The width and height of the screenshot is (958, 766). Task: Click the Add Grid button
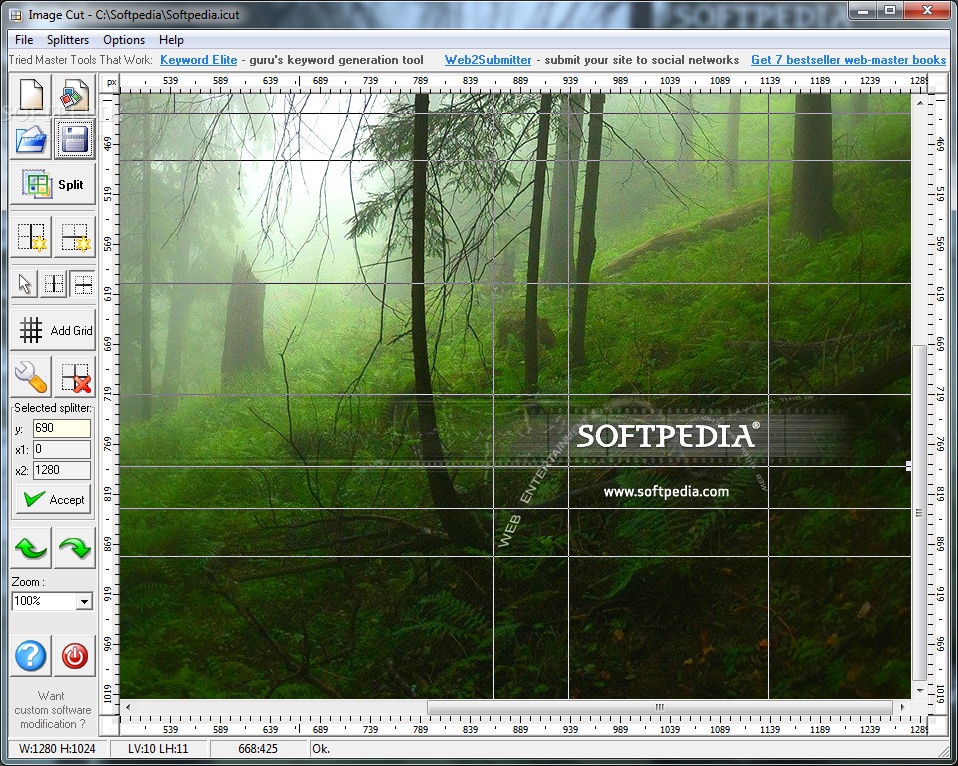click(53, 330)
